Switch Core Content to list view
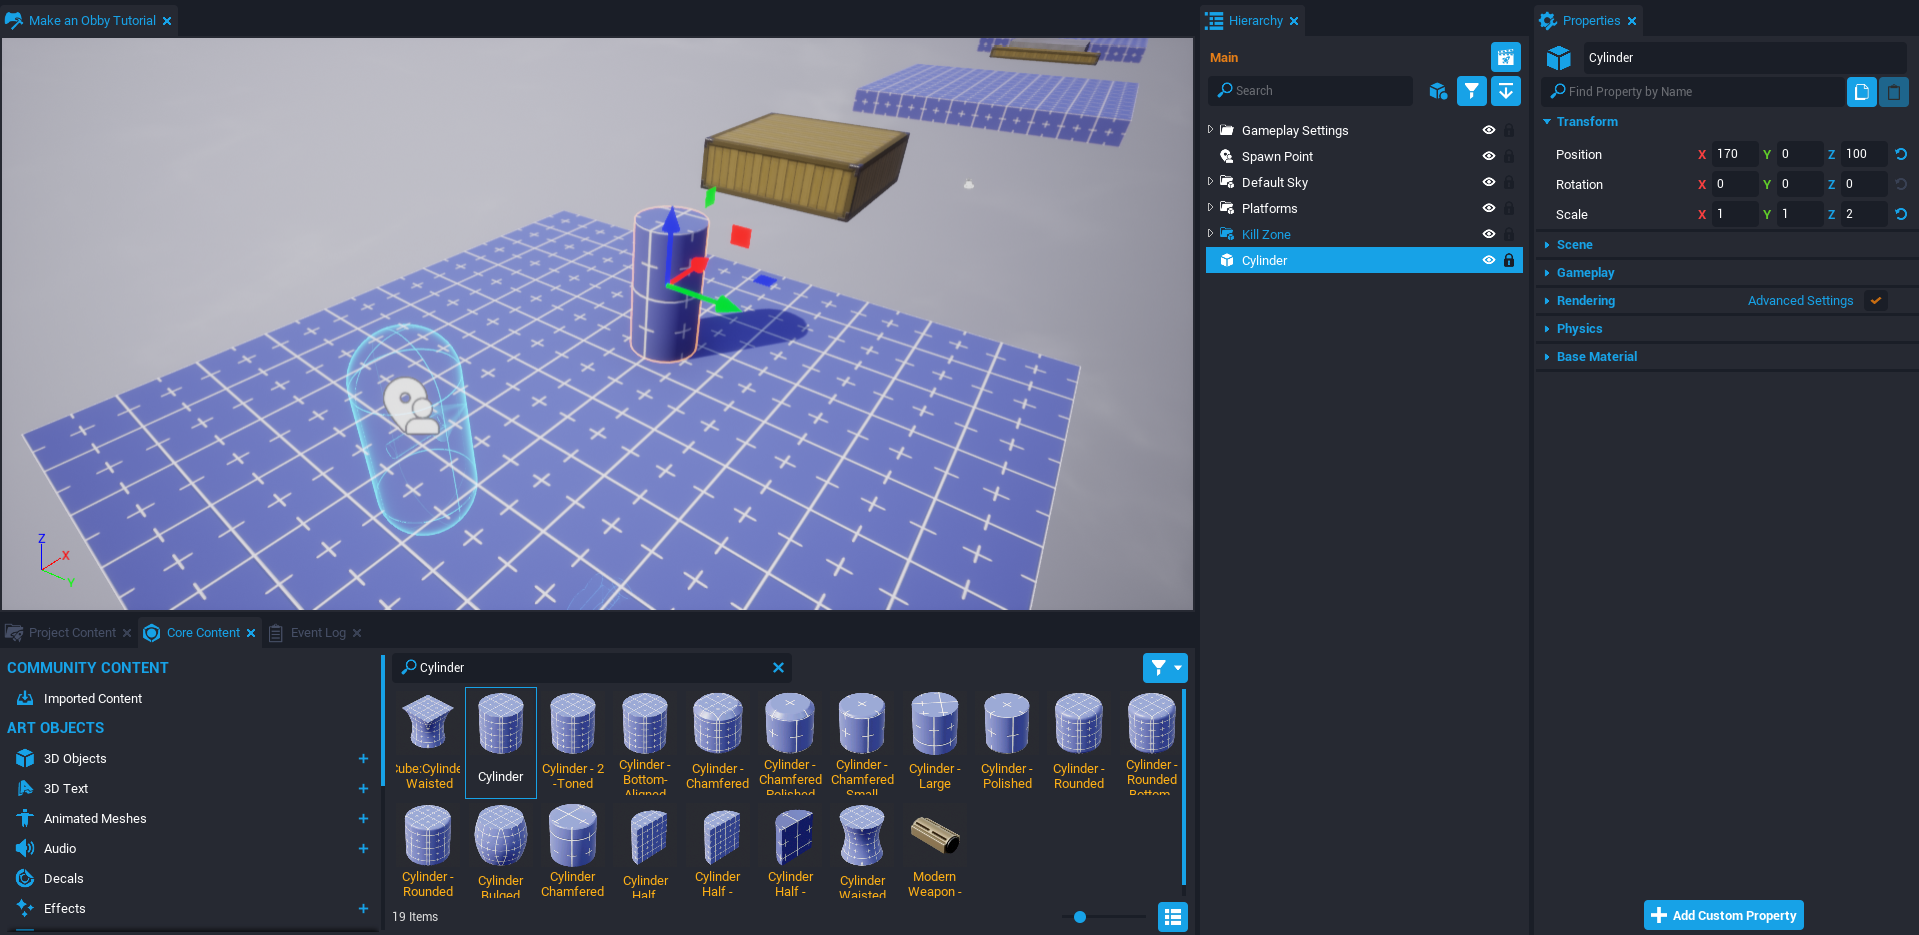The height and width of the screenshot is (935, 1919). click(1172, 916)
